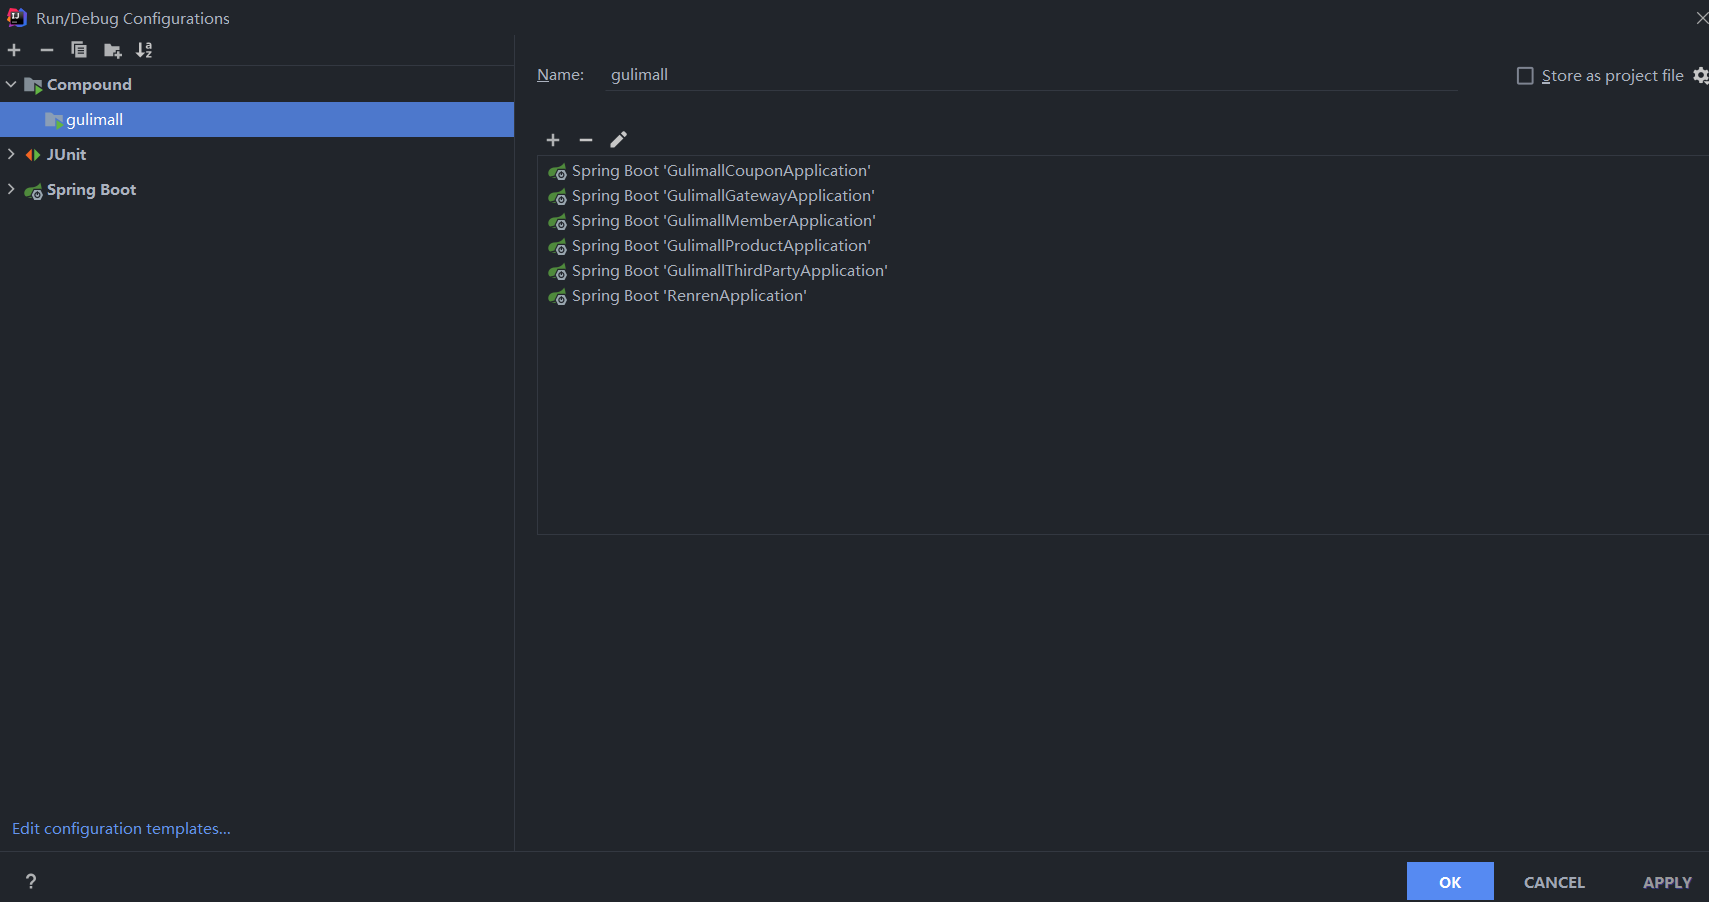Select the Spring Boot category label
Image resolution: width=1709 pixels, height=902 pixels.
[x=91, y=190]
